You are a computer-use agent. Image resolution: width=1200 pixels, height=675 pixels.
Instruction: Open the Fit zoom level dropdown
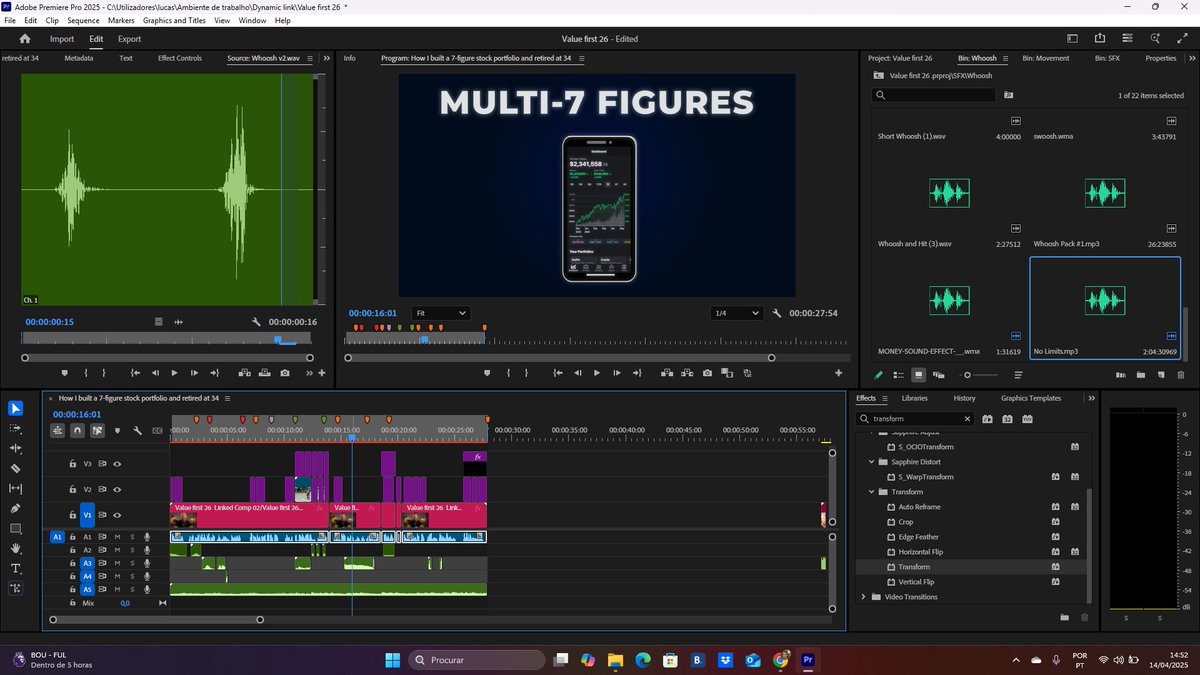pyautogui.click(x=440, y=313)
